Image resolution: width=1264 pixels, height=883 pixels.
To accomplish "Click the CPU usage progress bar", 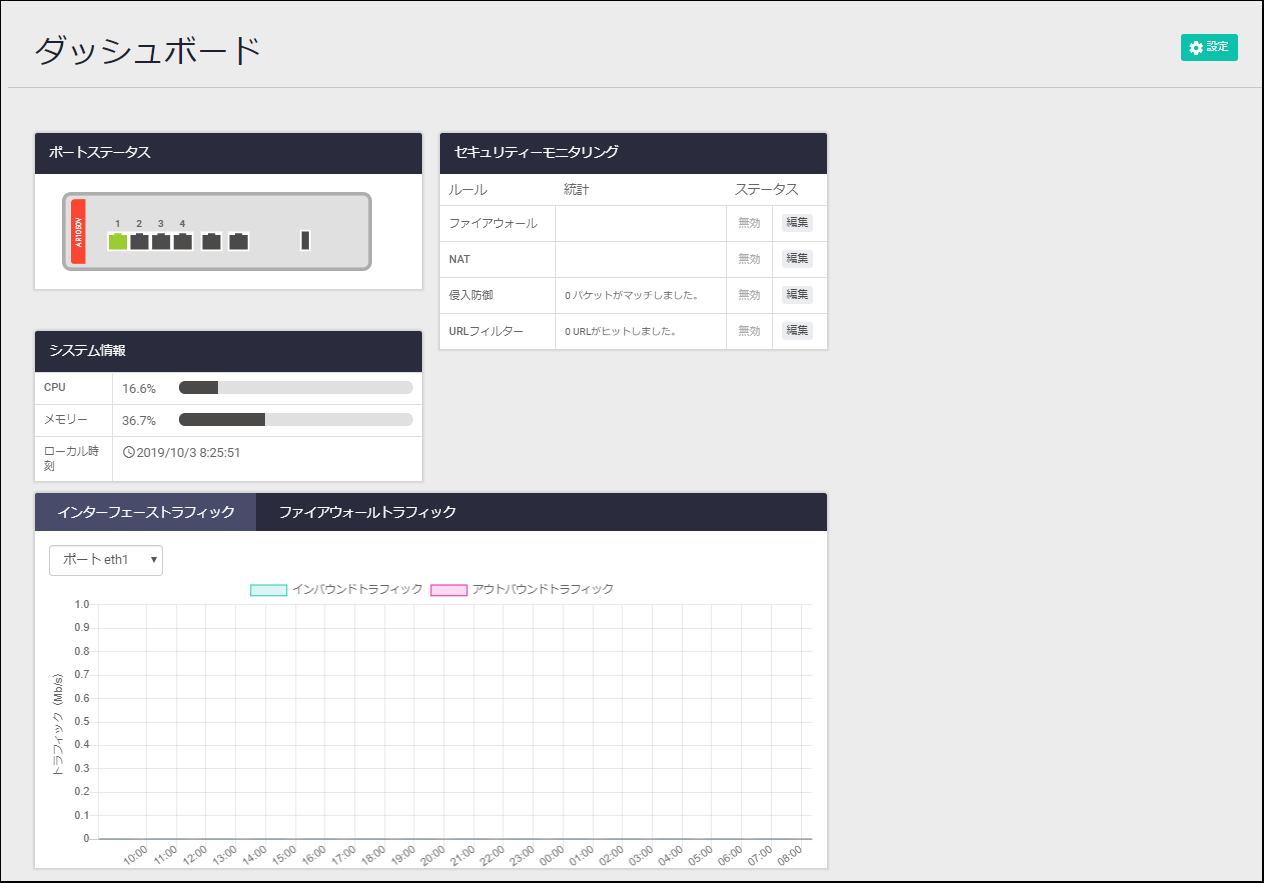I will pyautogui.click(x=295, y=388).
